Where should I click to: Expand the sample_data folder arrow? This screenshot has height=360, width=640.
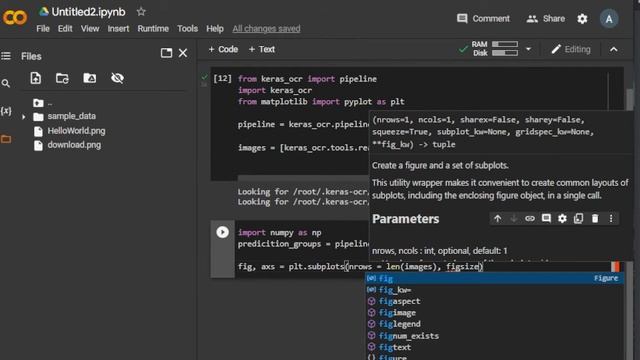(x=23, y=117)
